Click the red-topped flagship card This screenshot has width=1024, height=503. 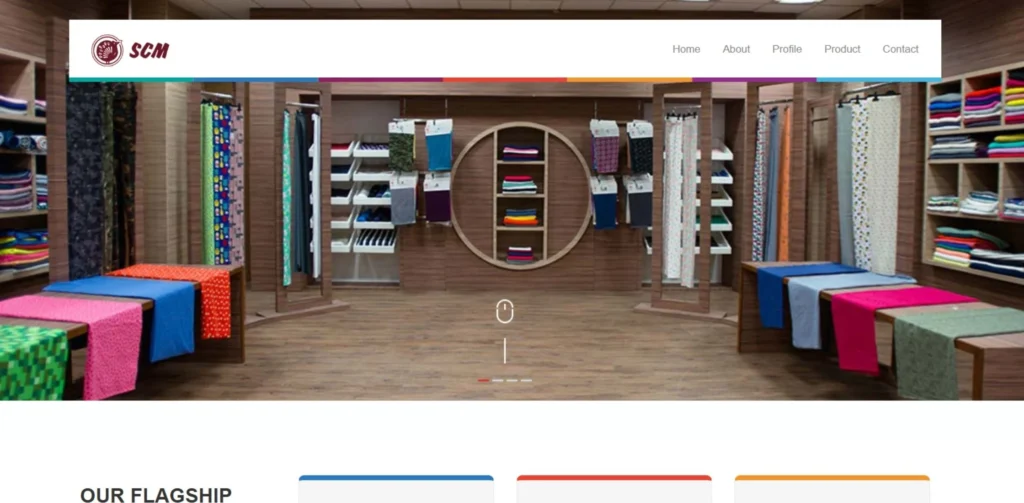614,489
